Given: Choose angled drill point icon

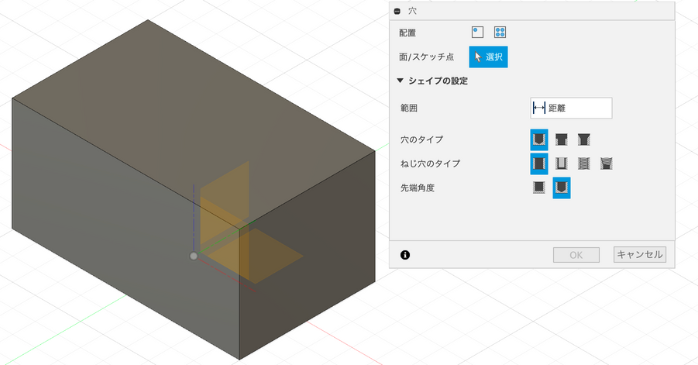Looking at the screenshot, I should [x=561, y=188].
